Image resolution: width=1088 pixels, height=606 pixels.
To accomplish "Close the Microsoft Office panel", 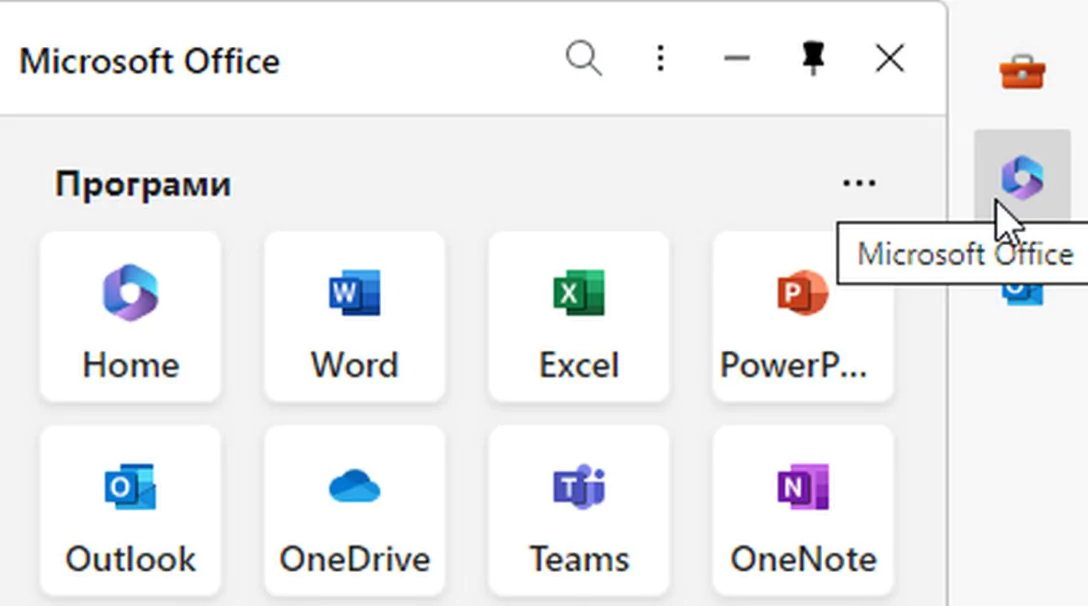I will (x=889, y=59).
